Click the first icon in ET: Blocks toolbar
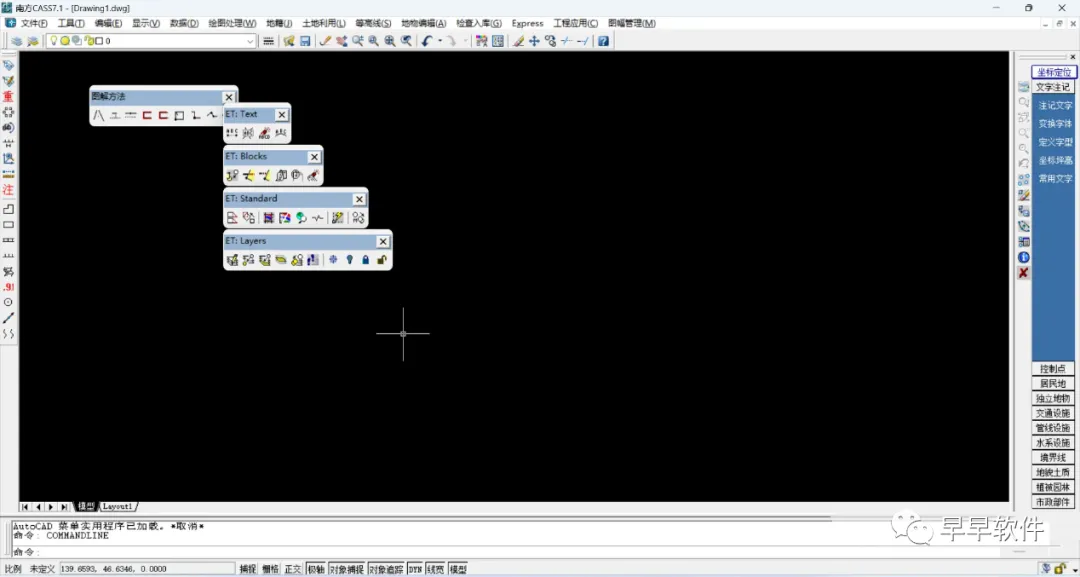 232,176
